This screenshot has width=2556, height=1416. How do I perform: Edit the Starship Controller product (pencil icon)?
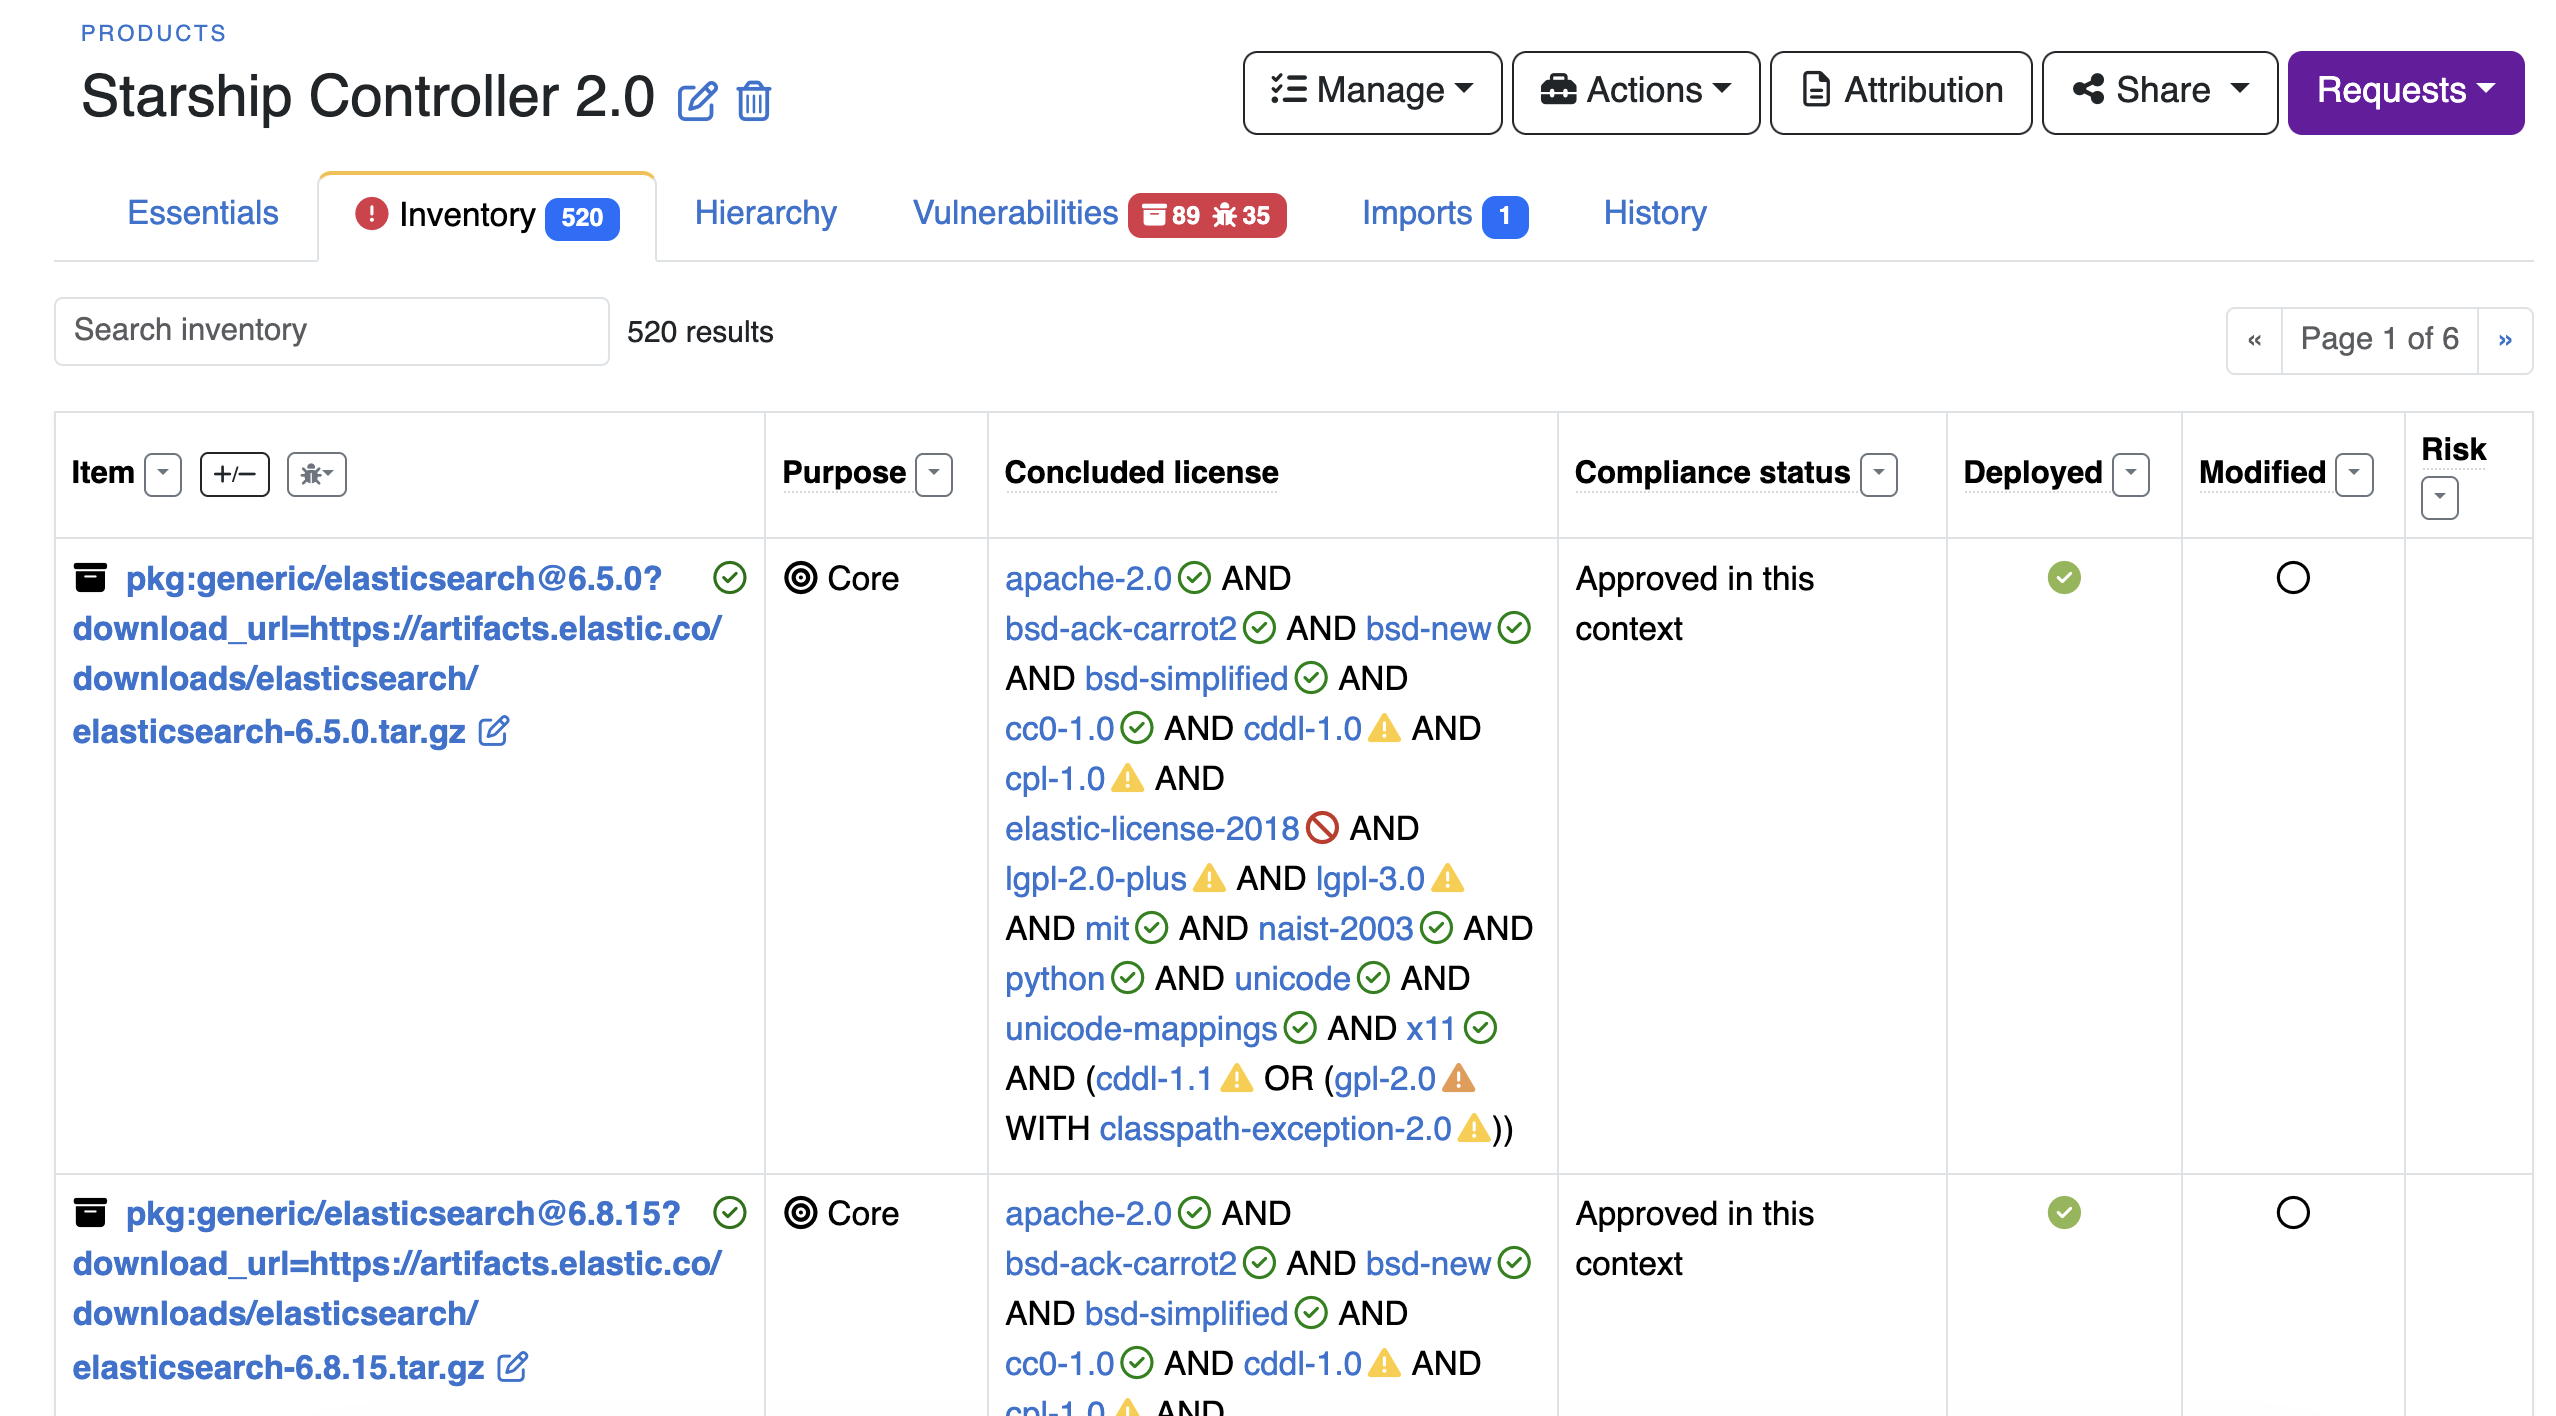point(697,101)
